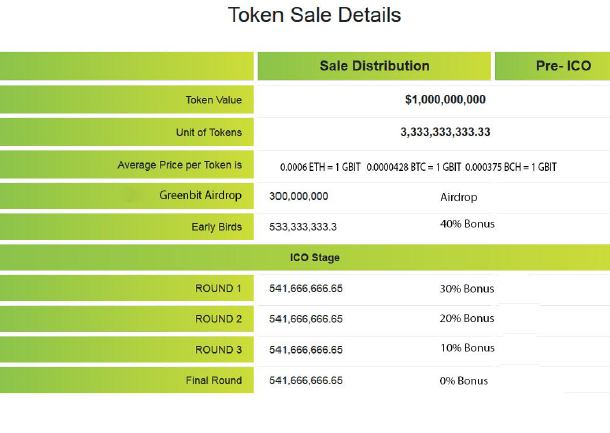Click the 20% Bonus cell

click(467, 319)
